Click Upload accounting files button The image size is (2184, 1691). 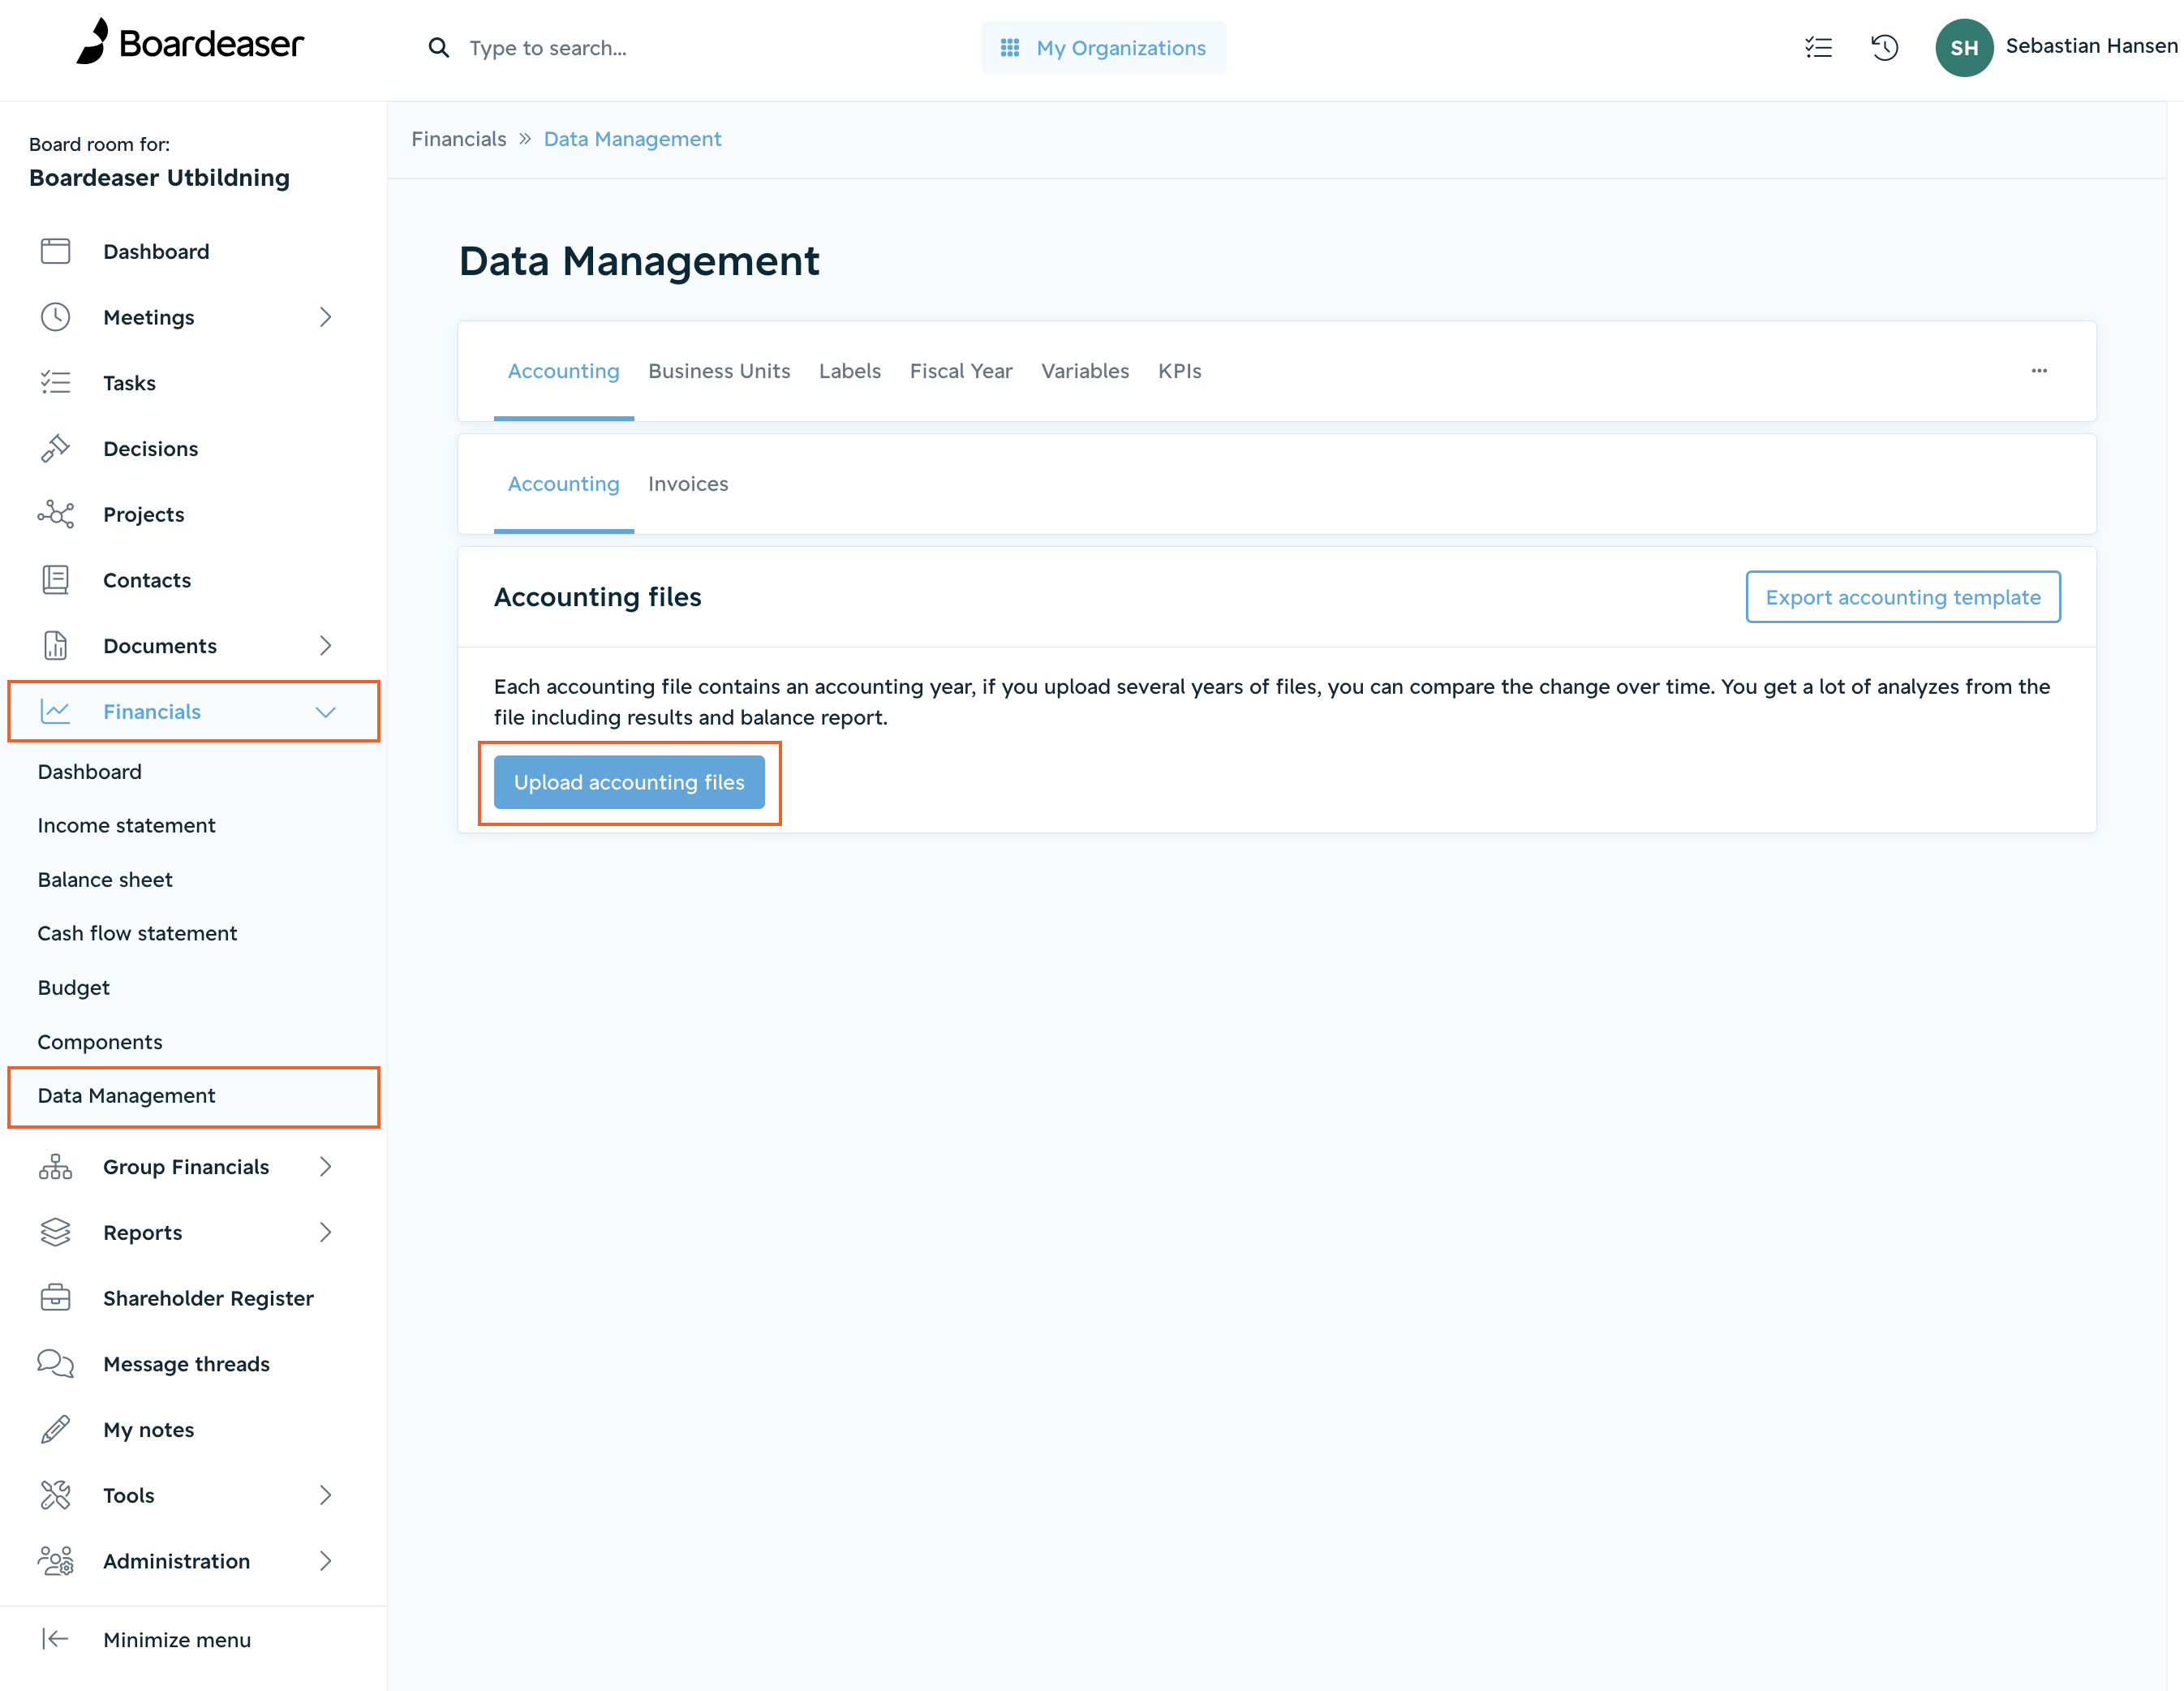[629, 782]
